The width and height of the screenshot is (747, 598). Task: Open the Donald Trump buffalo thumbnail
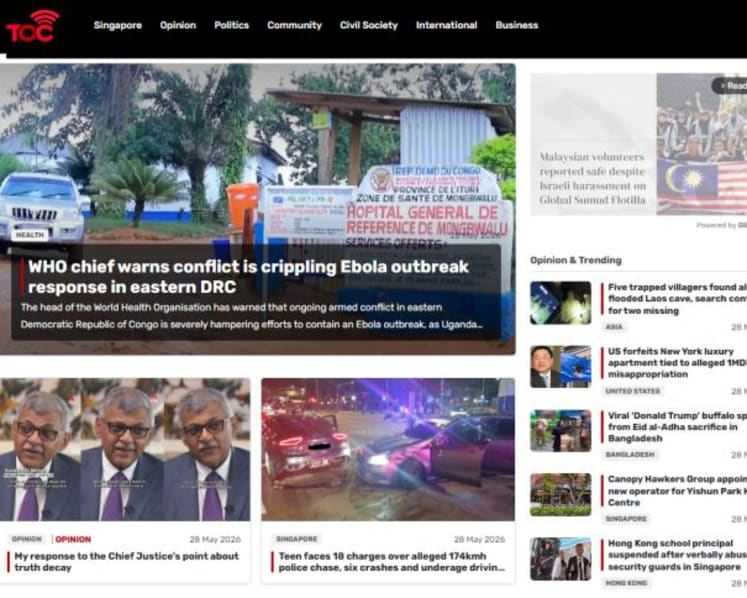(561, 431)
